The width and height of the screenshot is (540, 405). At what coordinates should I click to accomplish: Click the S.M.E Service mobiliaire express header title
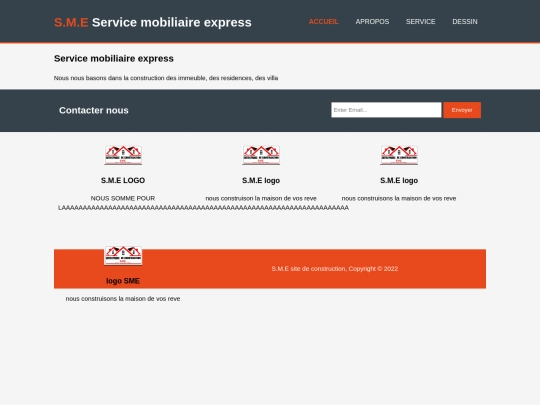click(153, 22)
